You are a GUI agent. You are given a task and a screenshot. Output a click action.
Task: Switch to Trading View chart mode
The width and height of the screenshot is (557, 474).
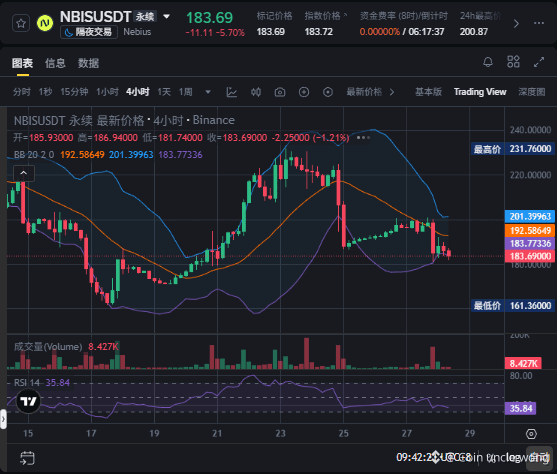(x=480, y=92)
